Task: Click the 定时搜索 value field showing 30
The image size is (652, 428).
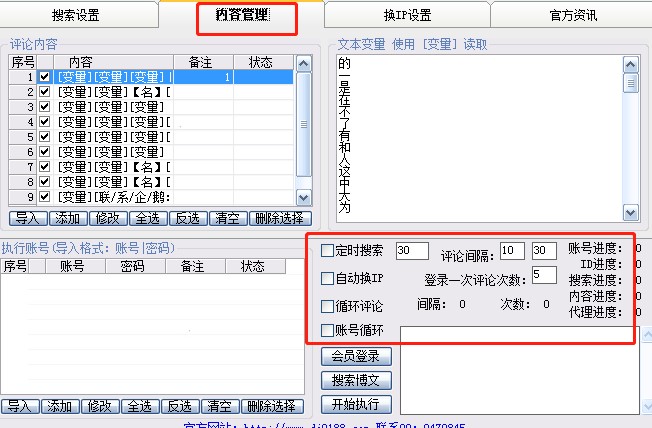Action: (x=412, y=251)
